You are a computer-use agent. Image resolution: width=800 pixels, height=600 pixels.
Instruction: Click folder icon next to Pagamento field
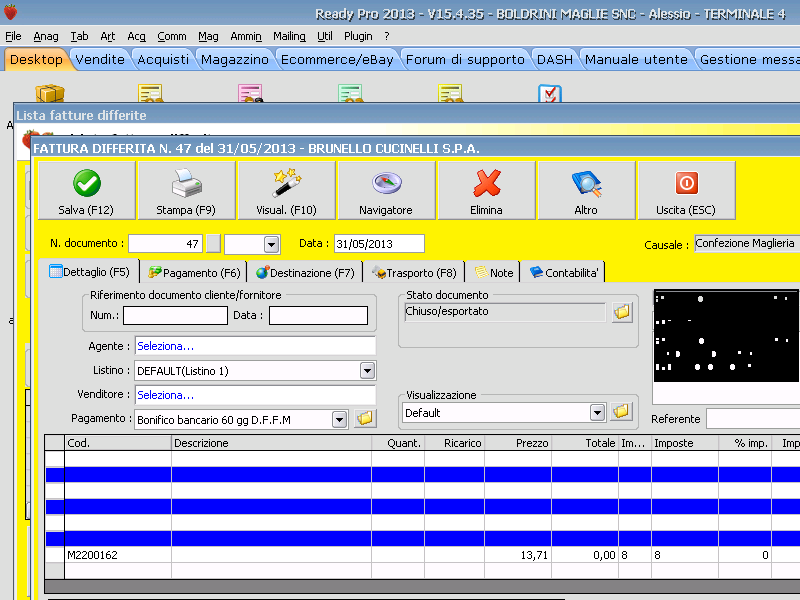point(365,419)
